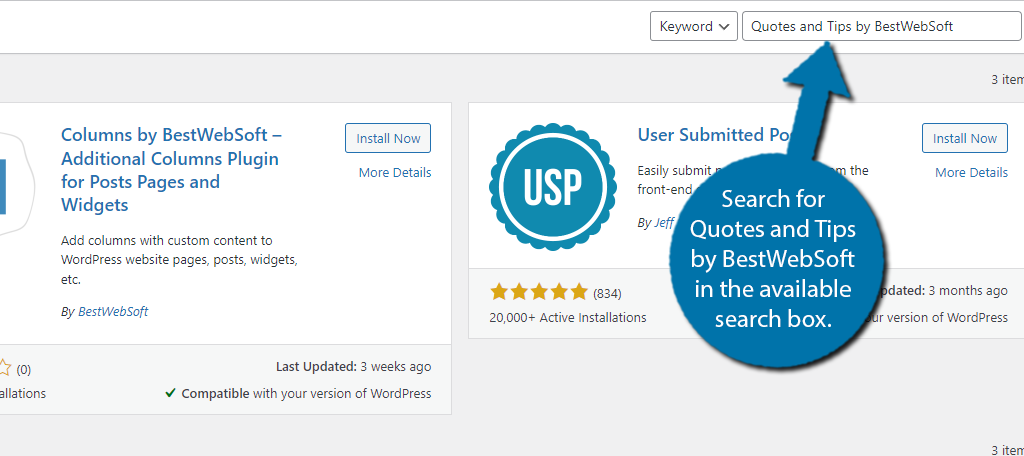Install the User Submitted Posts plugin
The height and width of the screenshot is (456, 1024).
pos(965,138)
